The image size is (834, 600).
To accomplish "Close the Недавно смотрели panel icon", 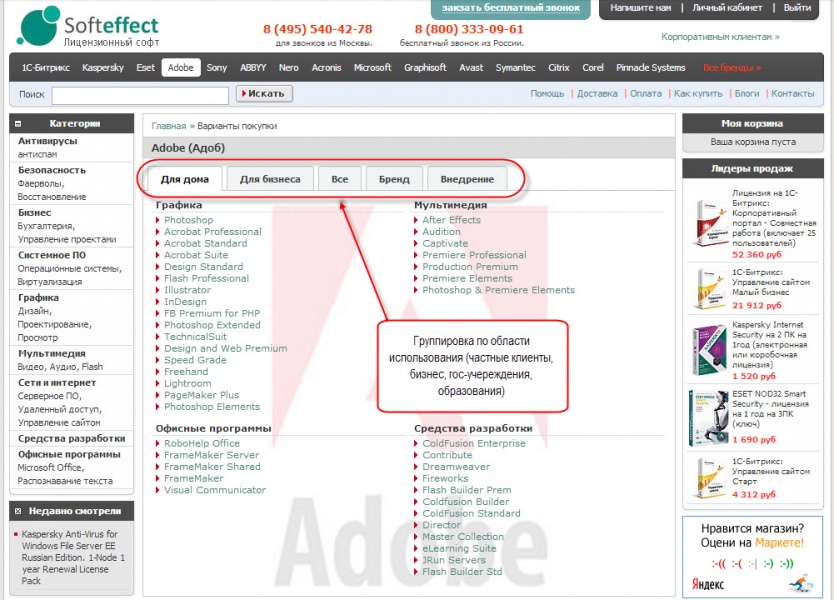I will coord(18,511).
